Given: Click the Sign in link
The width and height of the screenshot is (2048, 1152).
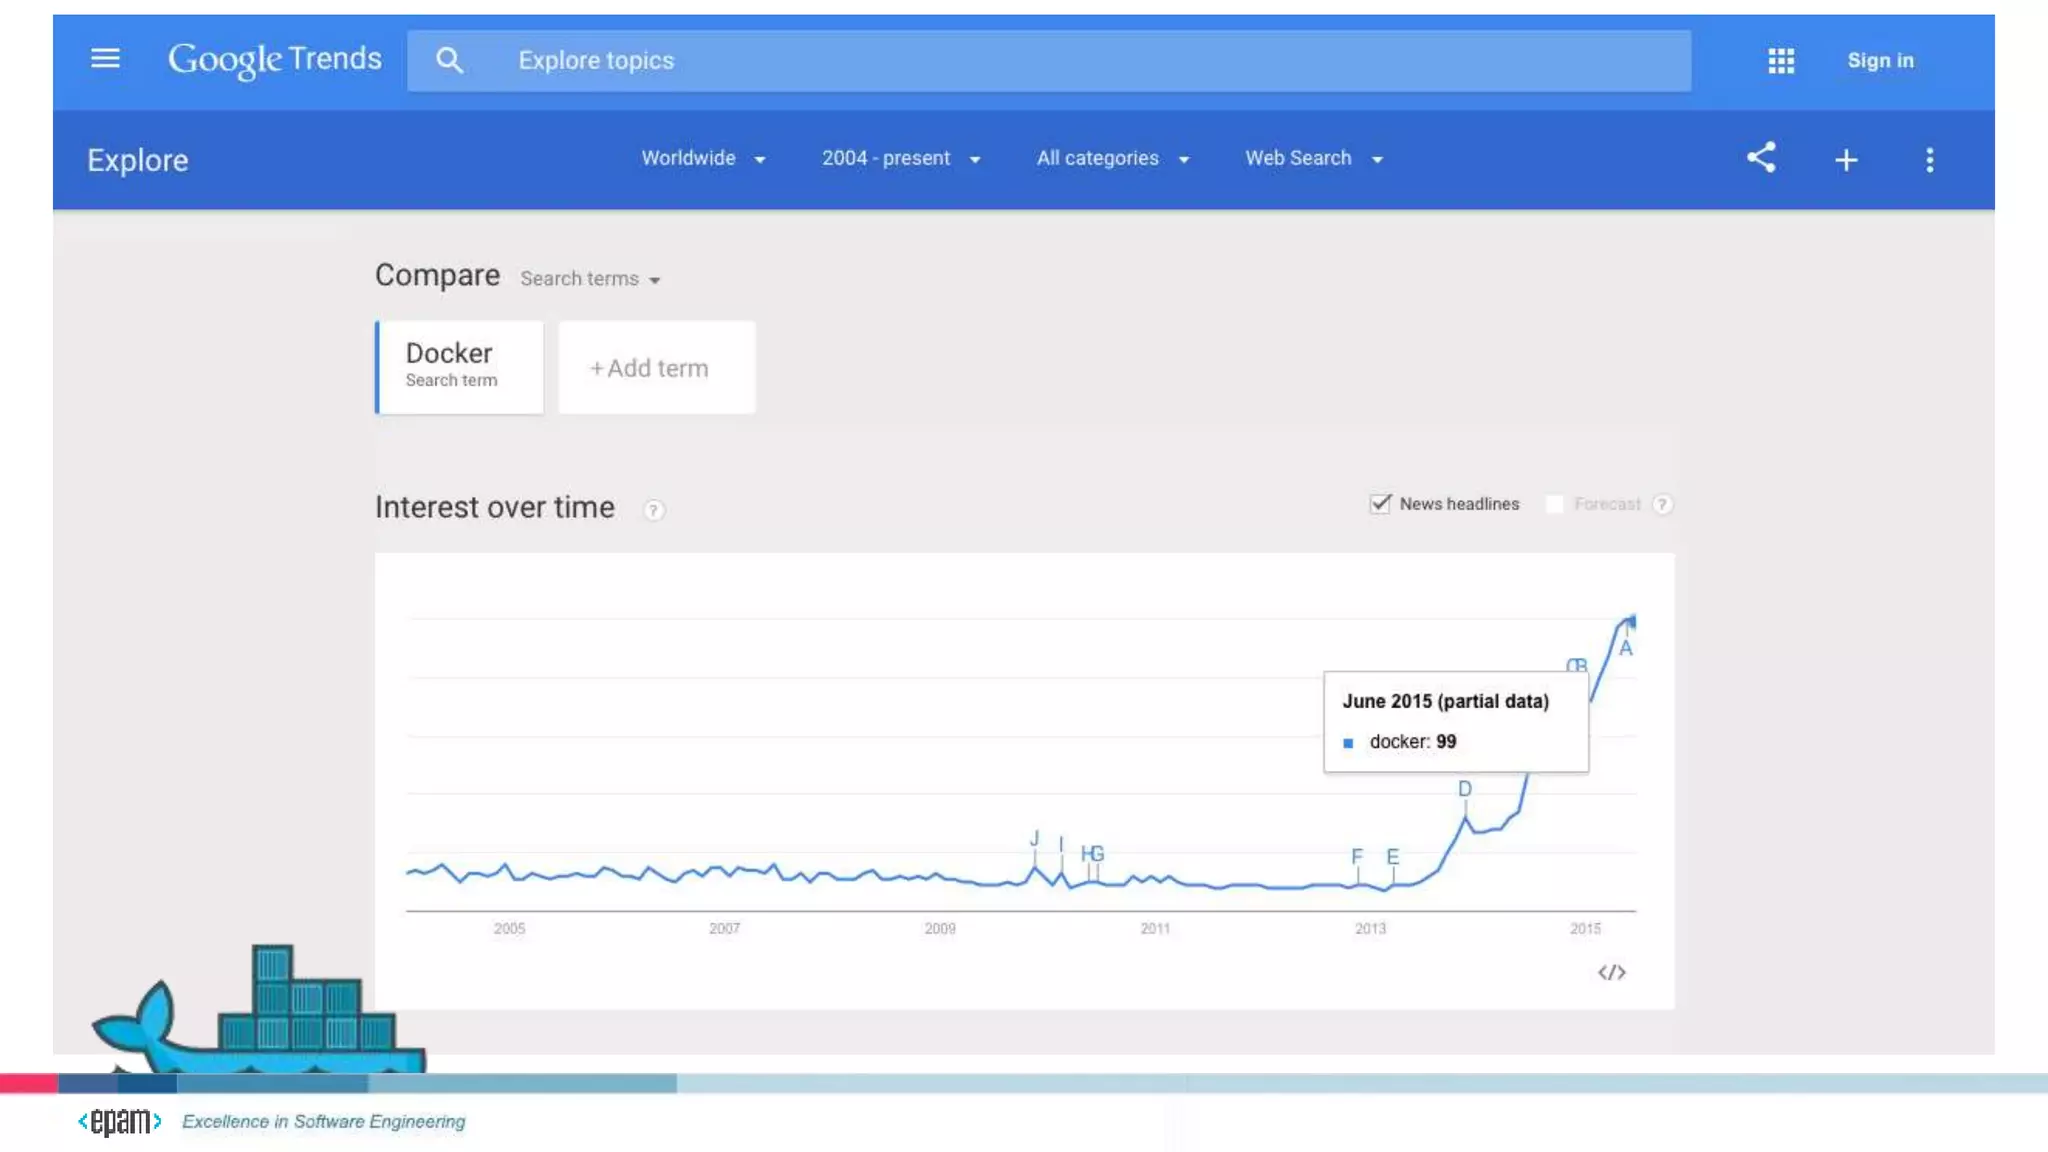Looking at the screenshot, I should pyautogui.click(x=1880, y=60).
